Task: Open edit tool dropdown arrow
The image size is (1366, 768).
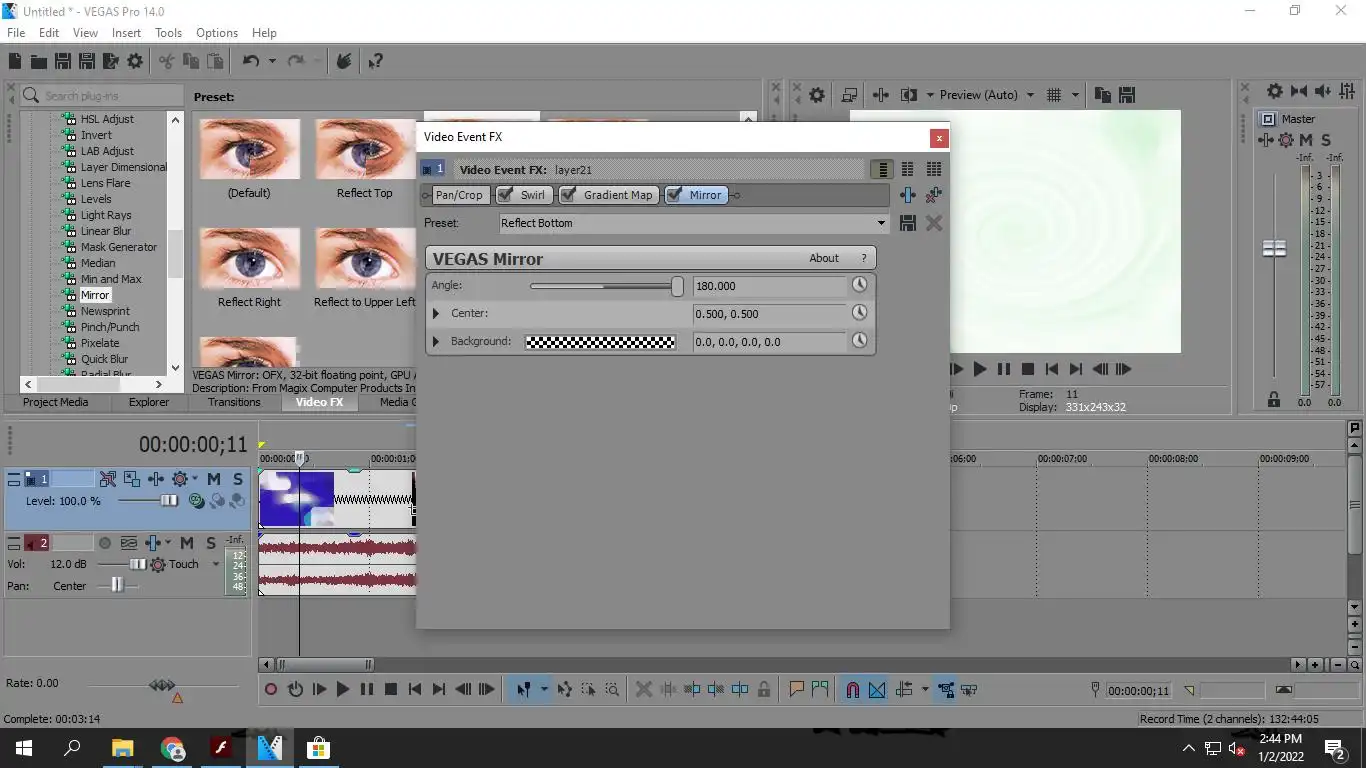Action: pyautogui.click(x=543, y=689)
